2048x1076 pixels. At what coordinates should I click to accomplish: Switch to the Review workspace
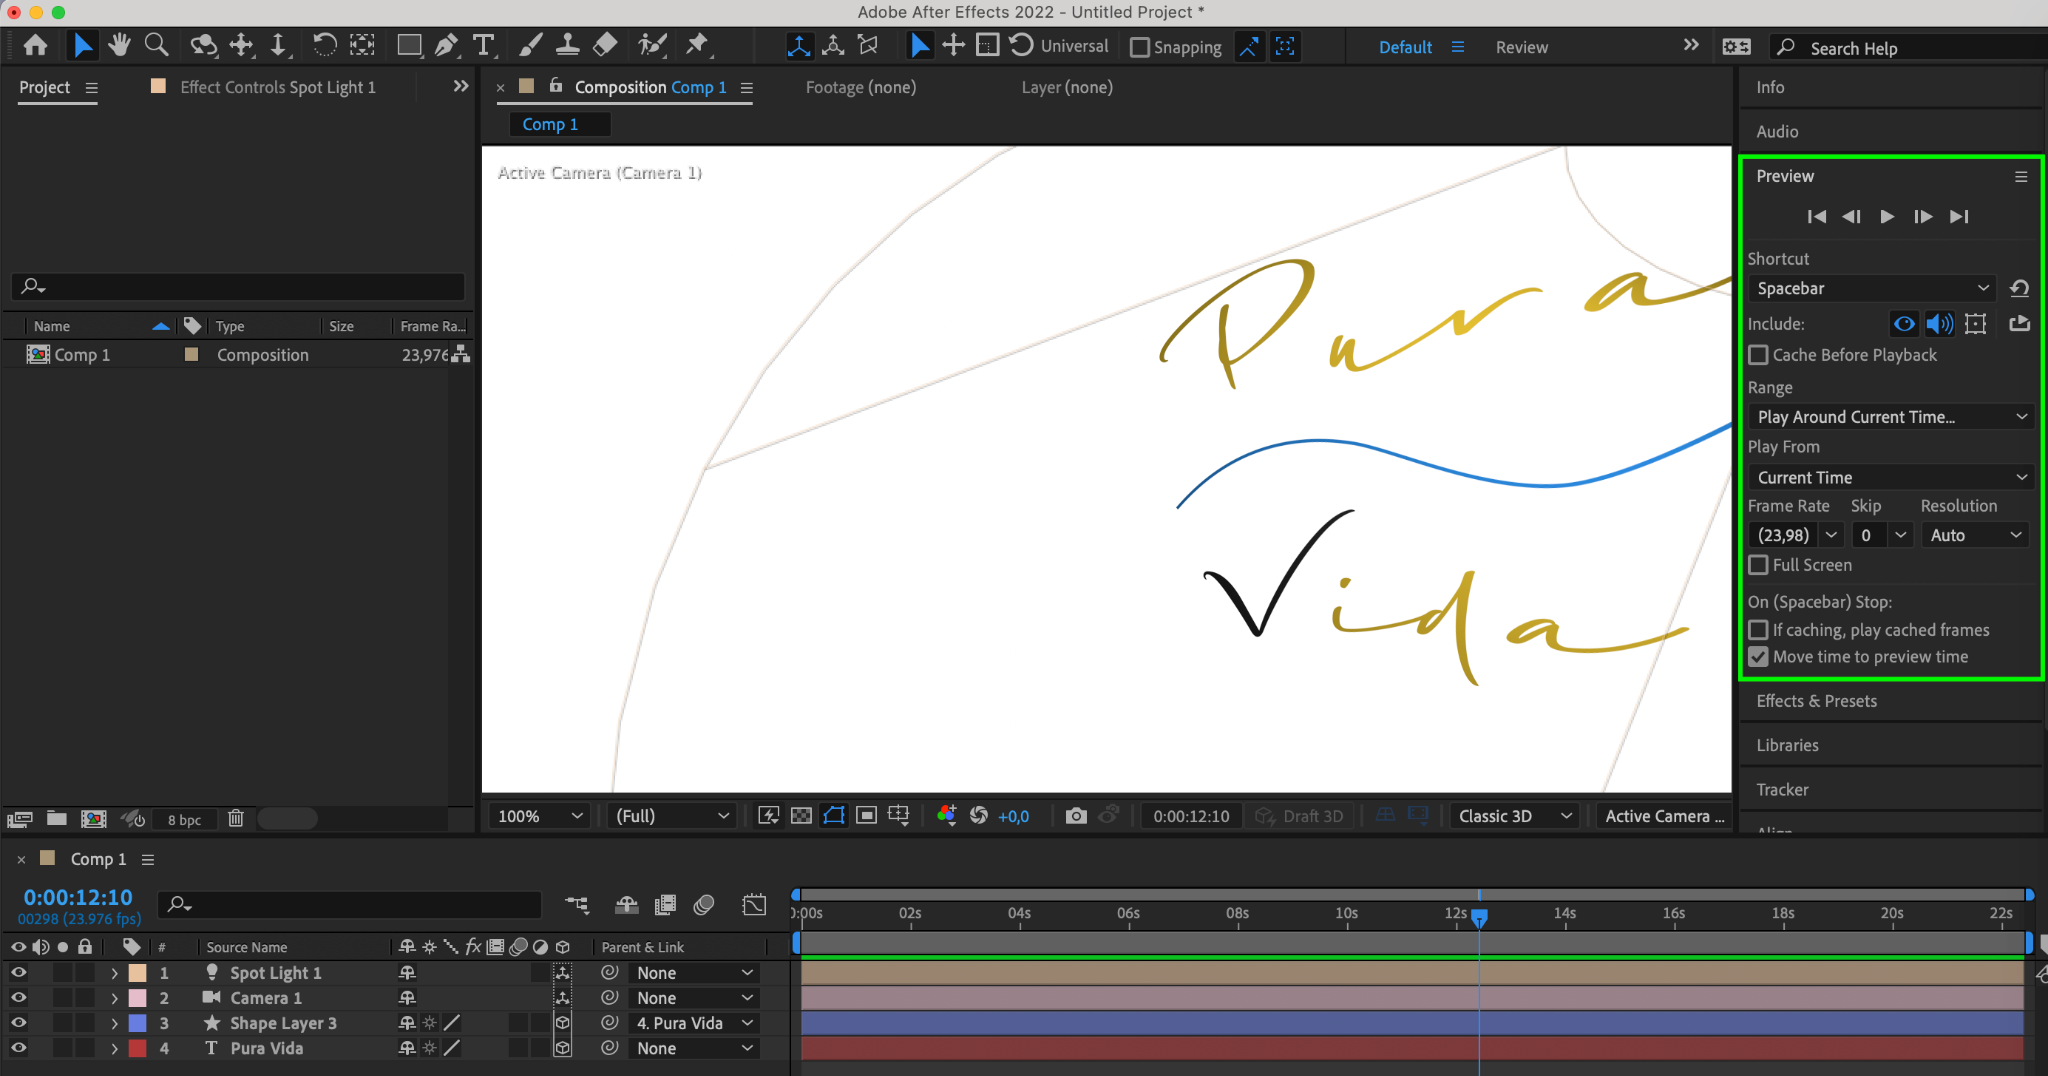tap(1521, 47)
